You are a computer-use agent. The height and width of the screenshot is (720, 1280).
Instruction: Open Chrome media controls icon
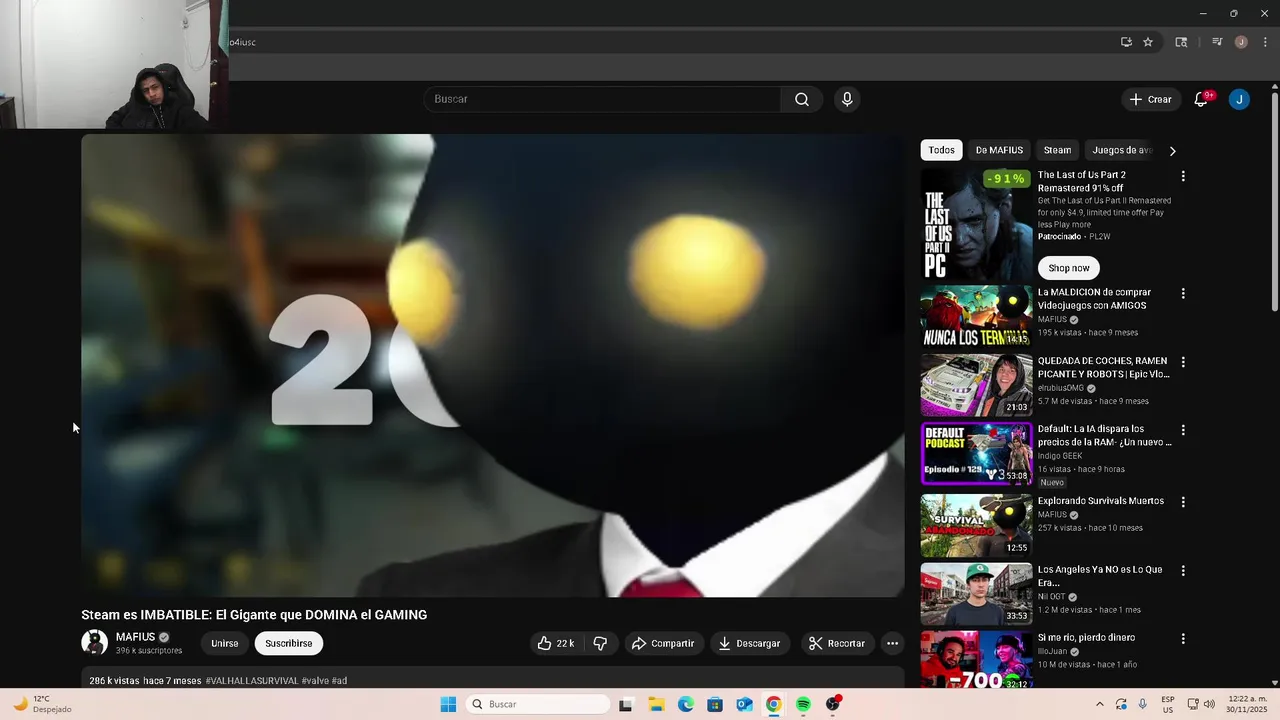(1217, 42)
